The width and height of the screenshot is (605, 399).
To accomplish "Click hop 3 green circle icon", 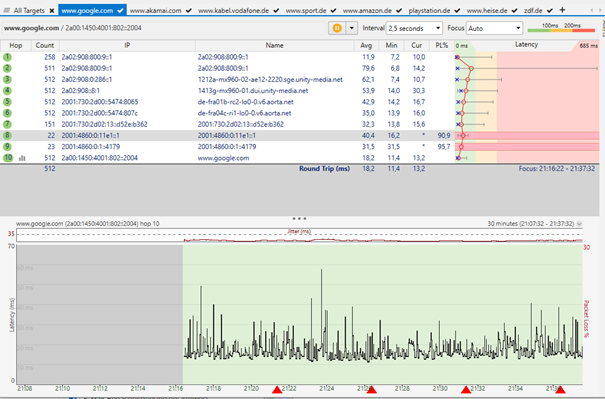I will (x=7, y=79).
